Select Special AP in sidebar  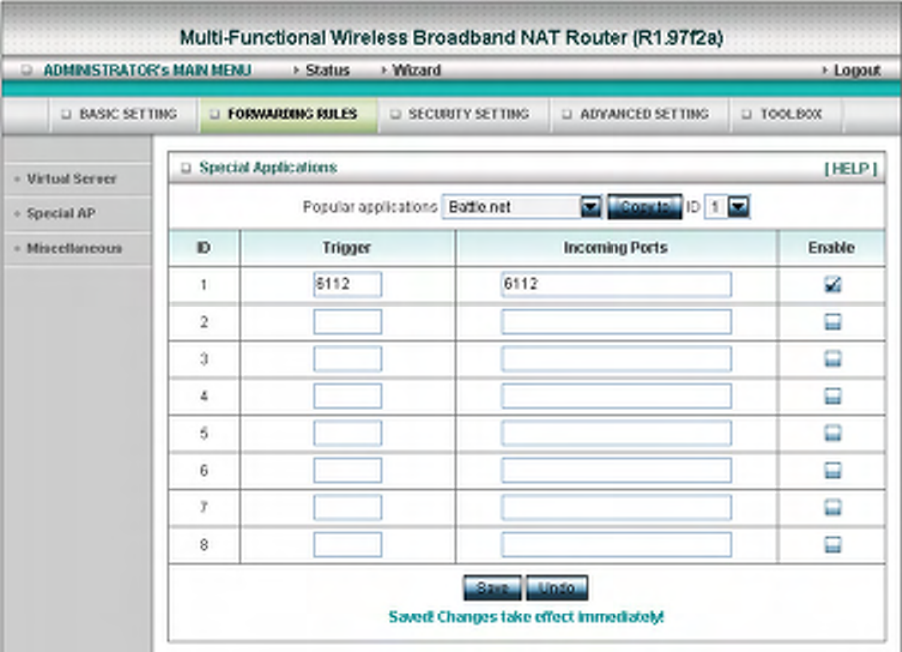pyautogui.click(x=61, y=213)
